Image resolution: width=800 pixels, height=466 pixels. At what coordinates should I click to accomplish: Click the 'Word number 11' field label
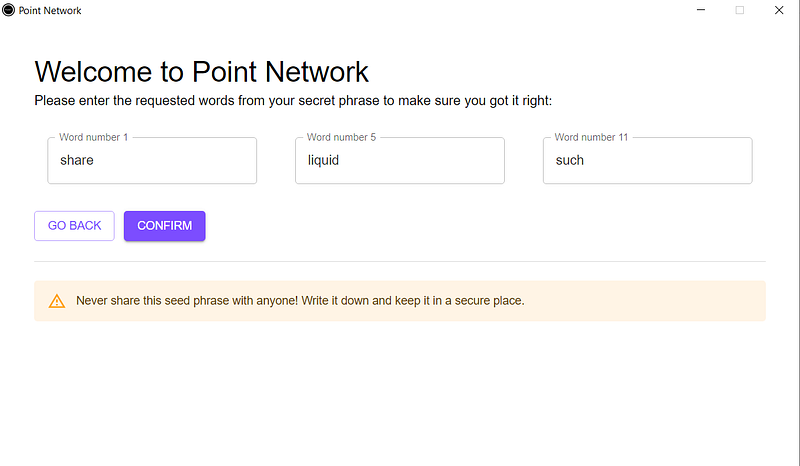pyautogui.click(x=591, y=137)
